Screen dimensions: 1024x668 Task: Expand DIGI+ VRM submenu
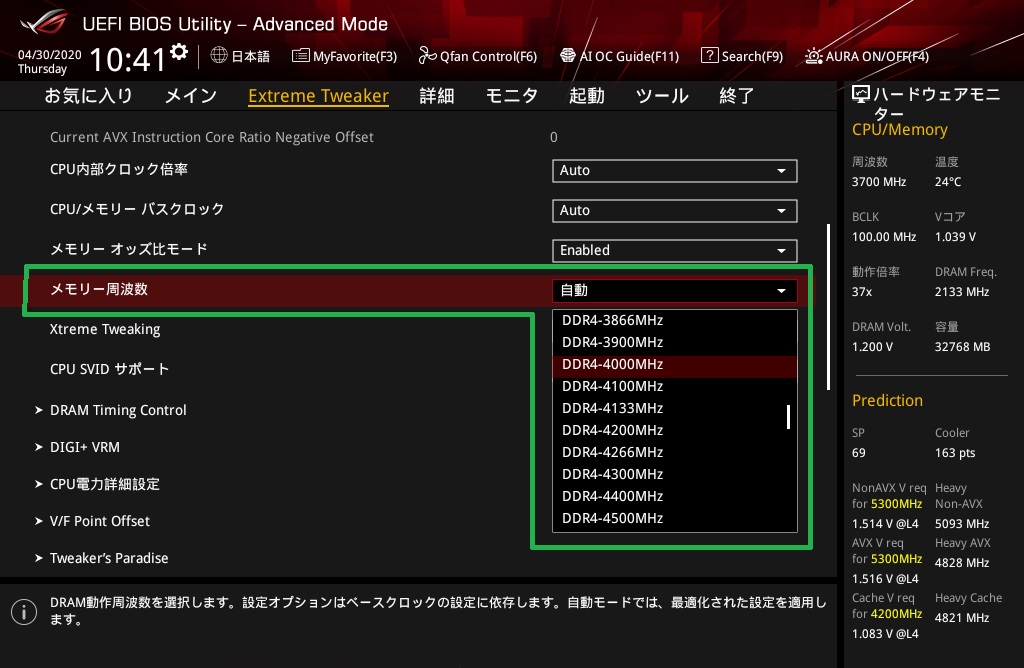pos(78,447)
